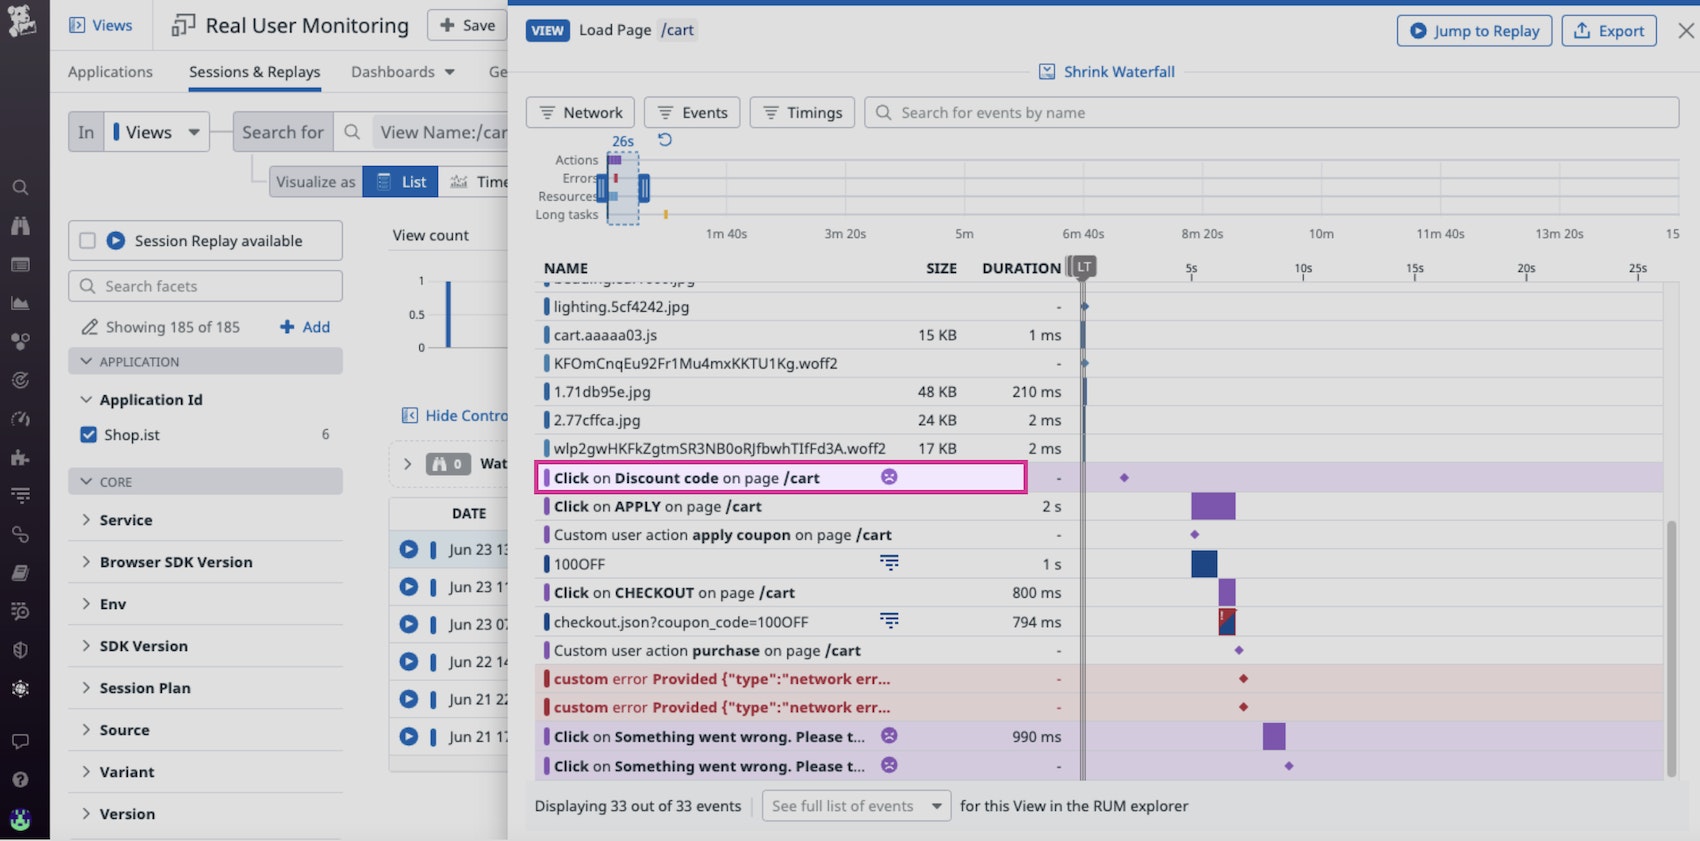The width and height of the screenshot is (1700, 841).
Task: Enable Session Replay available checkbox
Action: [x=88, y=241]
